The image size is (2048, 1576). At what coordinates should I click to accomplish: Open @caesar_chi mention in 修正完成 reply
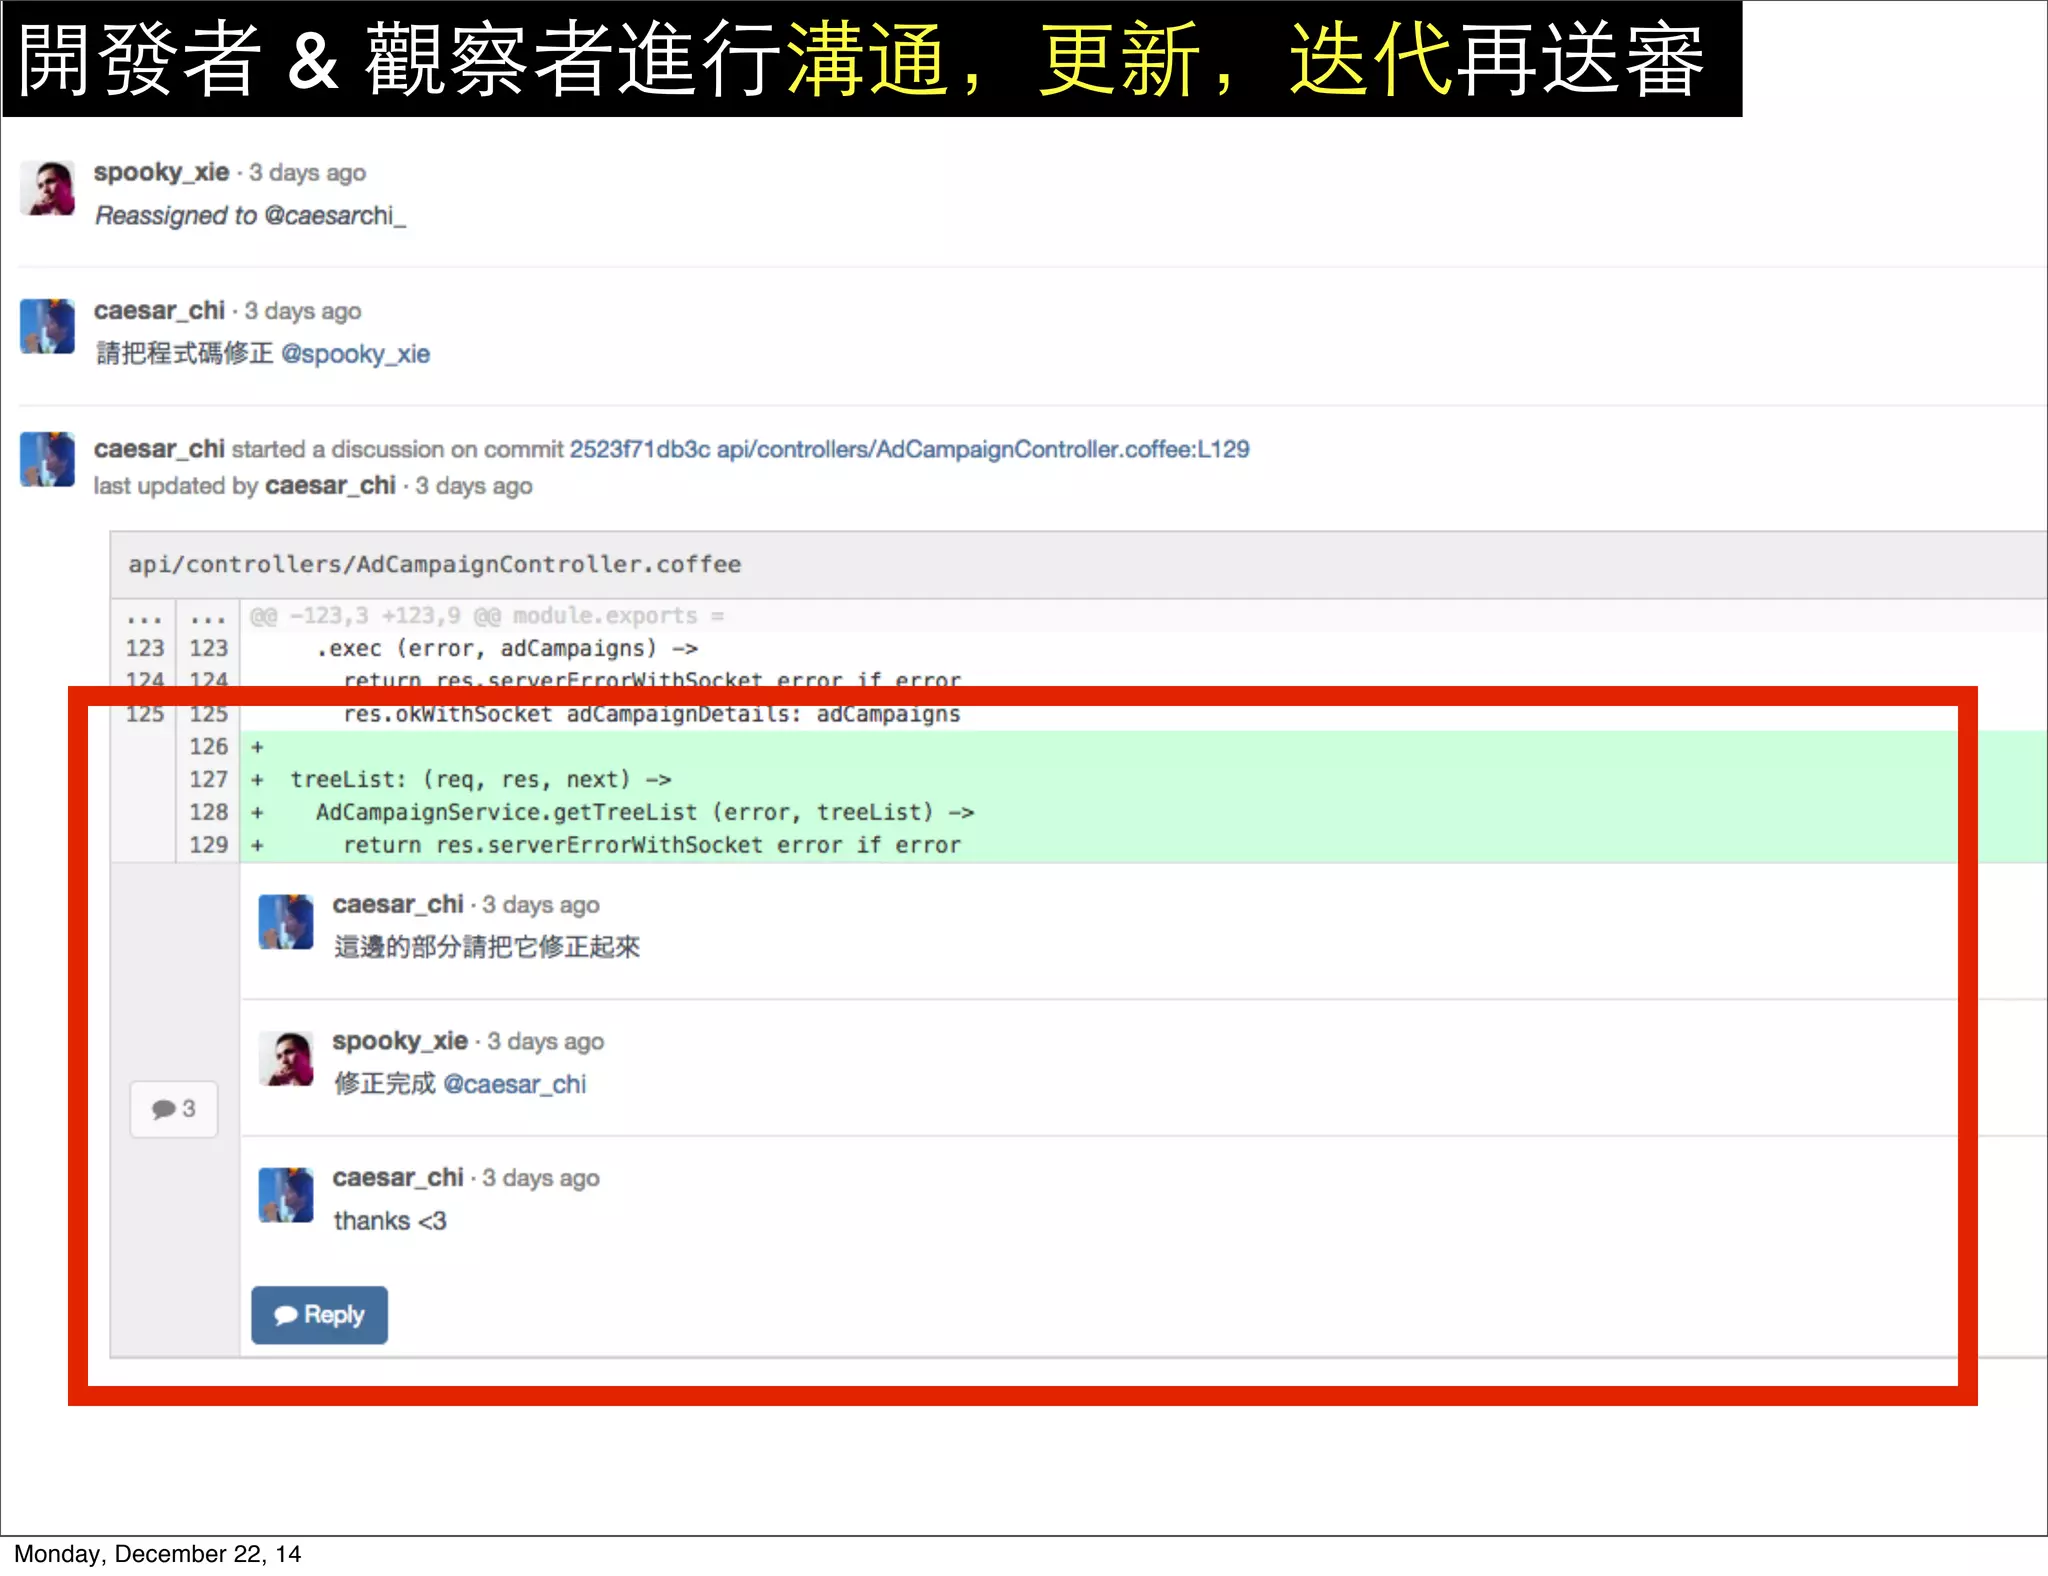[x=514, y=1084]
